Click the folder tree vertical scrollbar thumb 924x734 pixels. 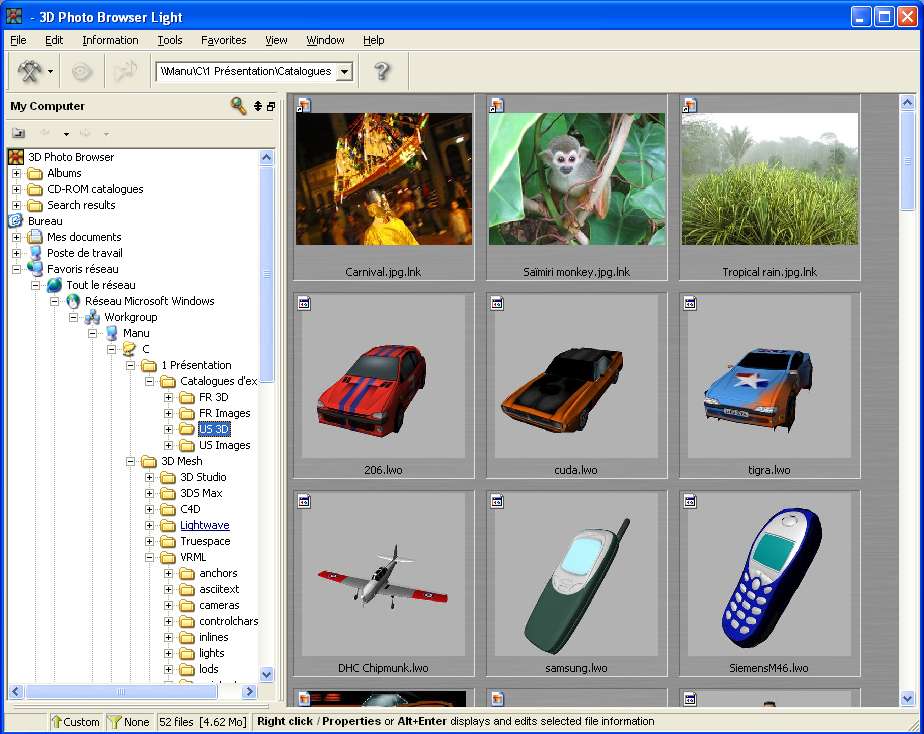(266, 273)
